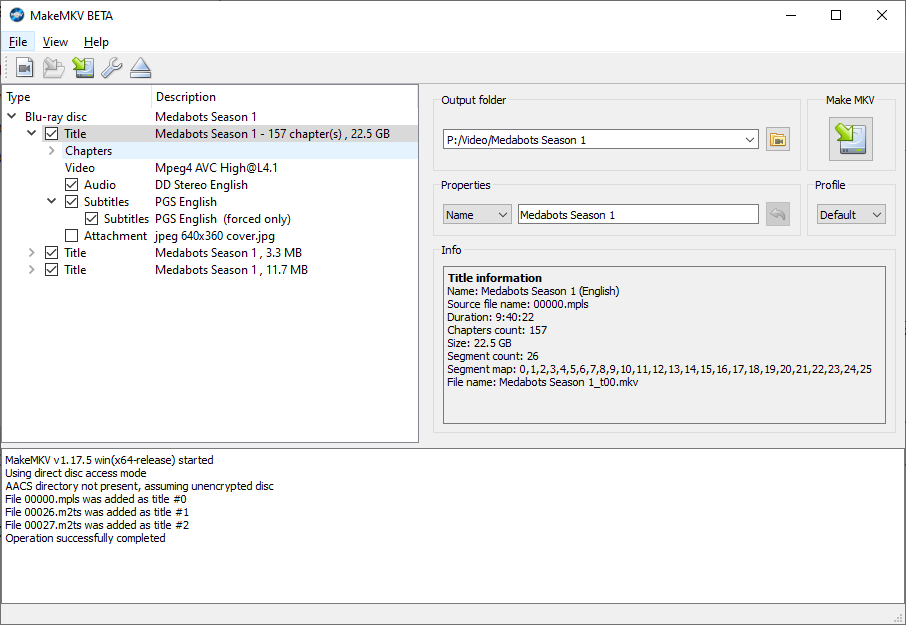Viewport: 906px width, 625px height.
Task: Expand the 11.7 MB Title node
Action: [x=32, y=270]
